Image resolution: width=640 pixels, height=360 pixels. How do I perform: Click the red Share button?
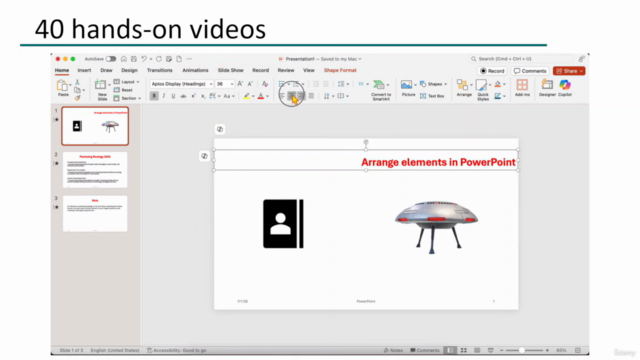tap(569, 71)
